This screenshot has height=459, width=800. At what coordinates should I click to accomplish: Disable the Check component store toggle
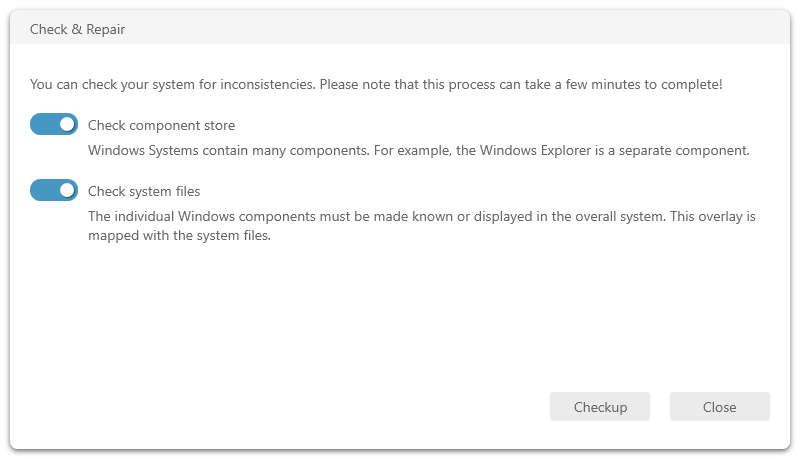[54, 125]
